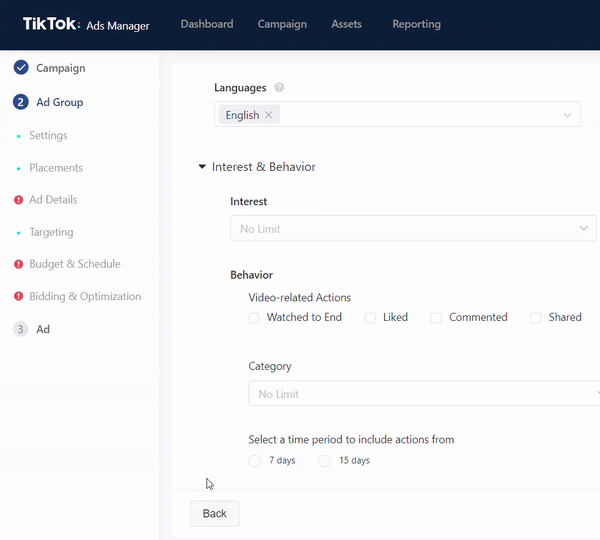
Task: Check the Watched to End checkbox
Action: point(254,318)
